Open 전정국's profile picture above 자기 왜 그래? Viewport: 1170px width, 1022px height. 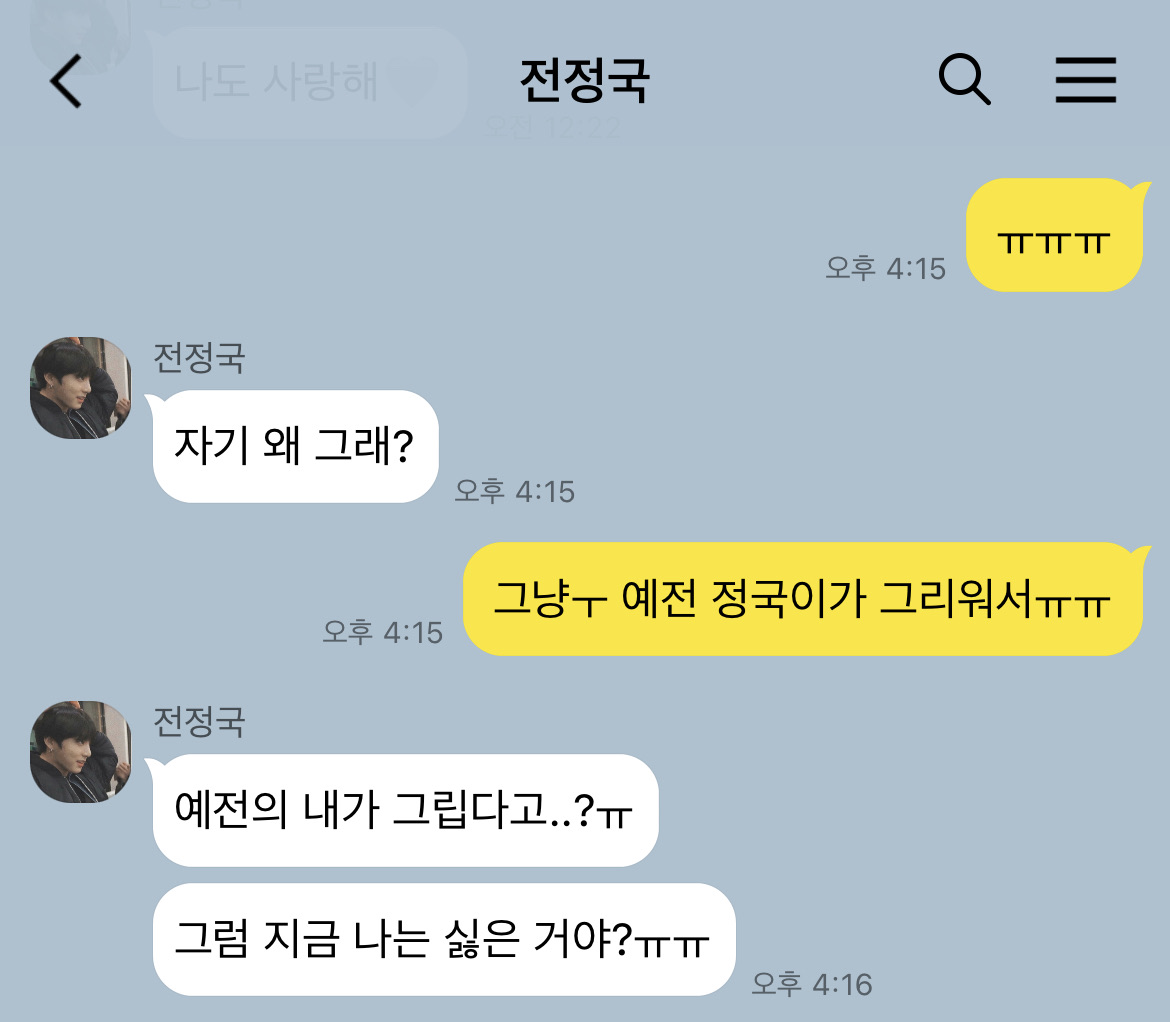[81, 388]
